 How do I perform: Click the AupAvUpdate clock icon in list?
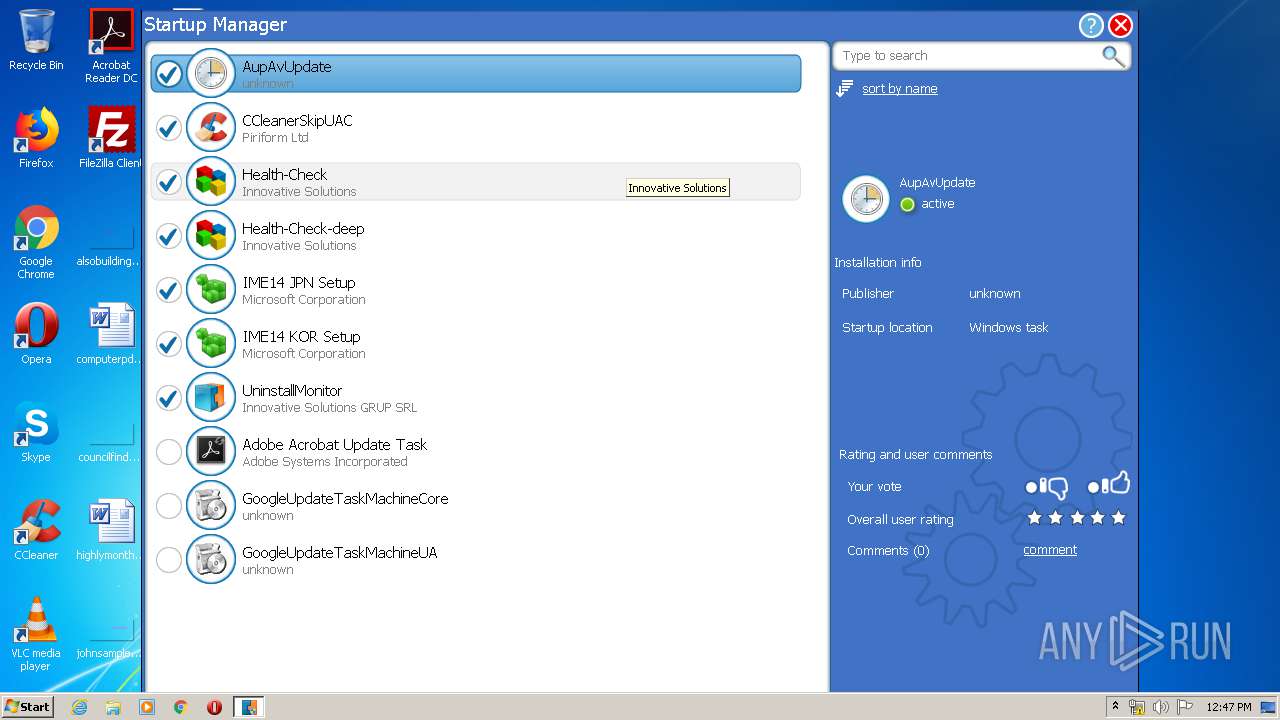coord(211,73)
